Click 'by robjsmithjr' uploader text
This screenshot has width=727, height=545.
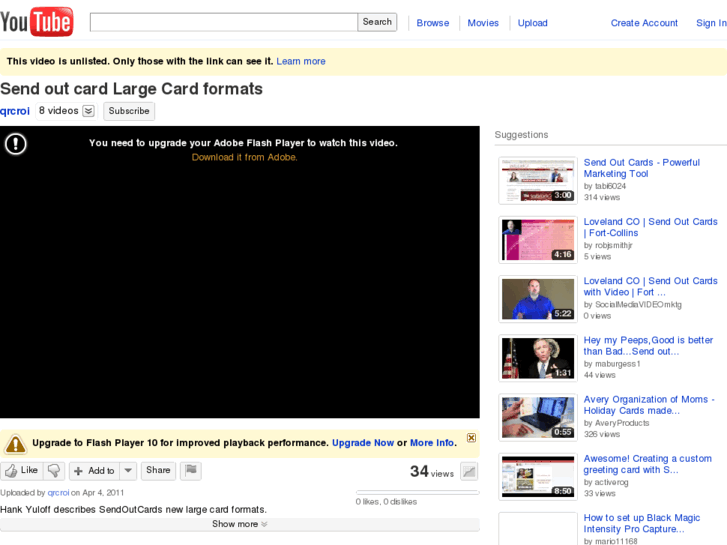click(x=608, y=245)
